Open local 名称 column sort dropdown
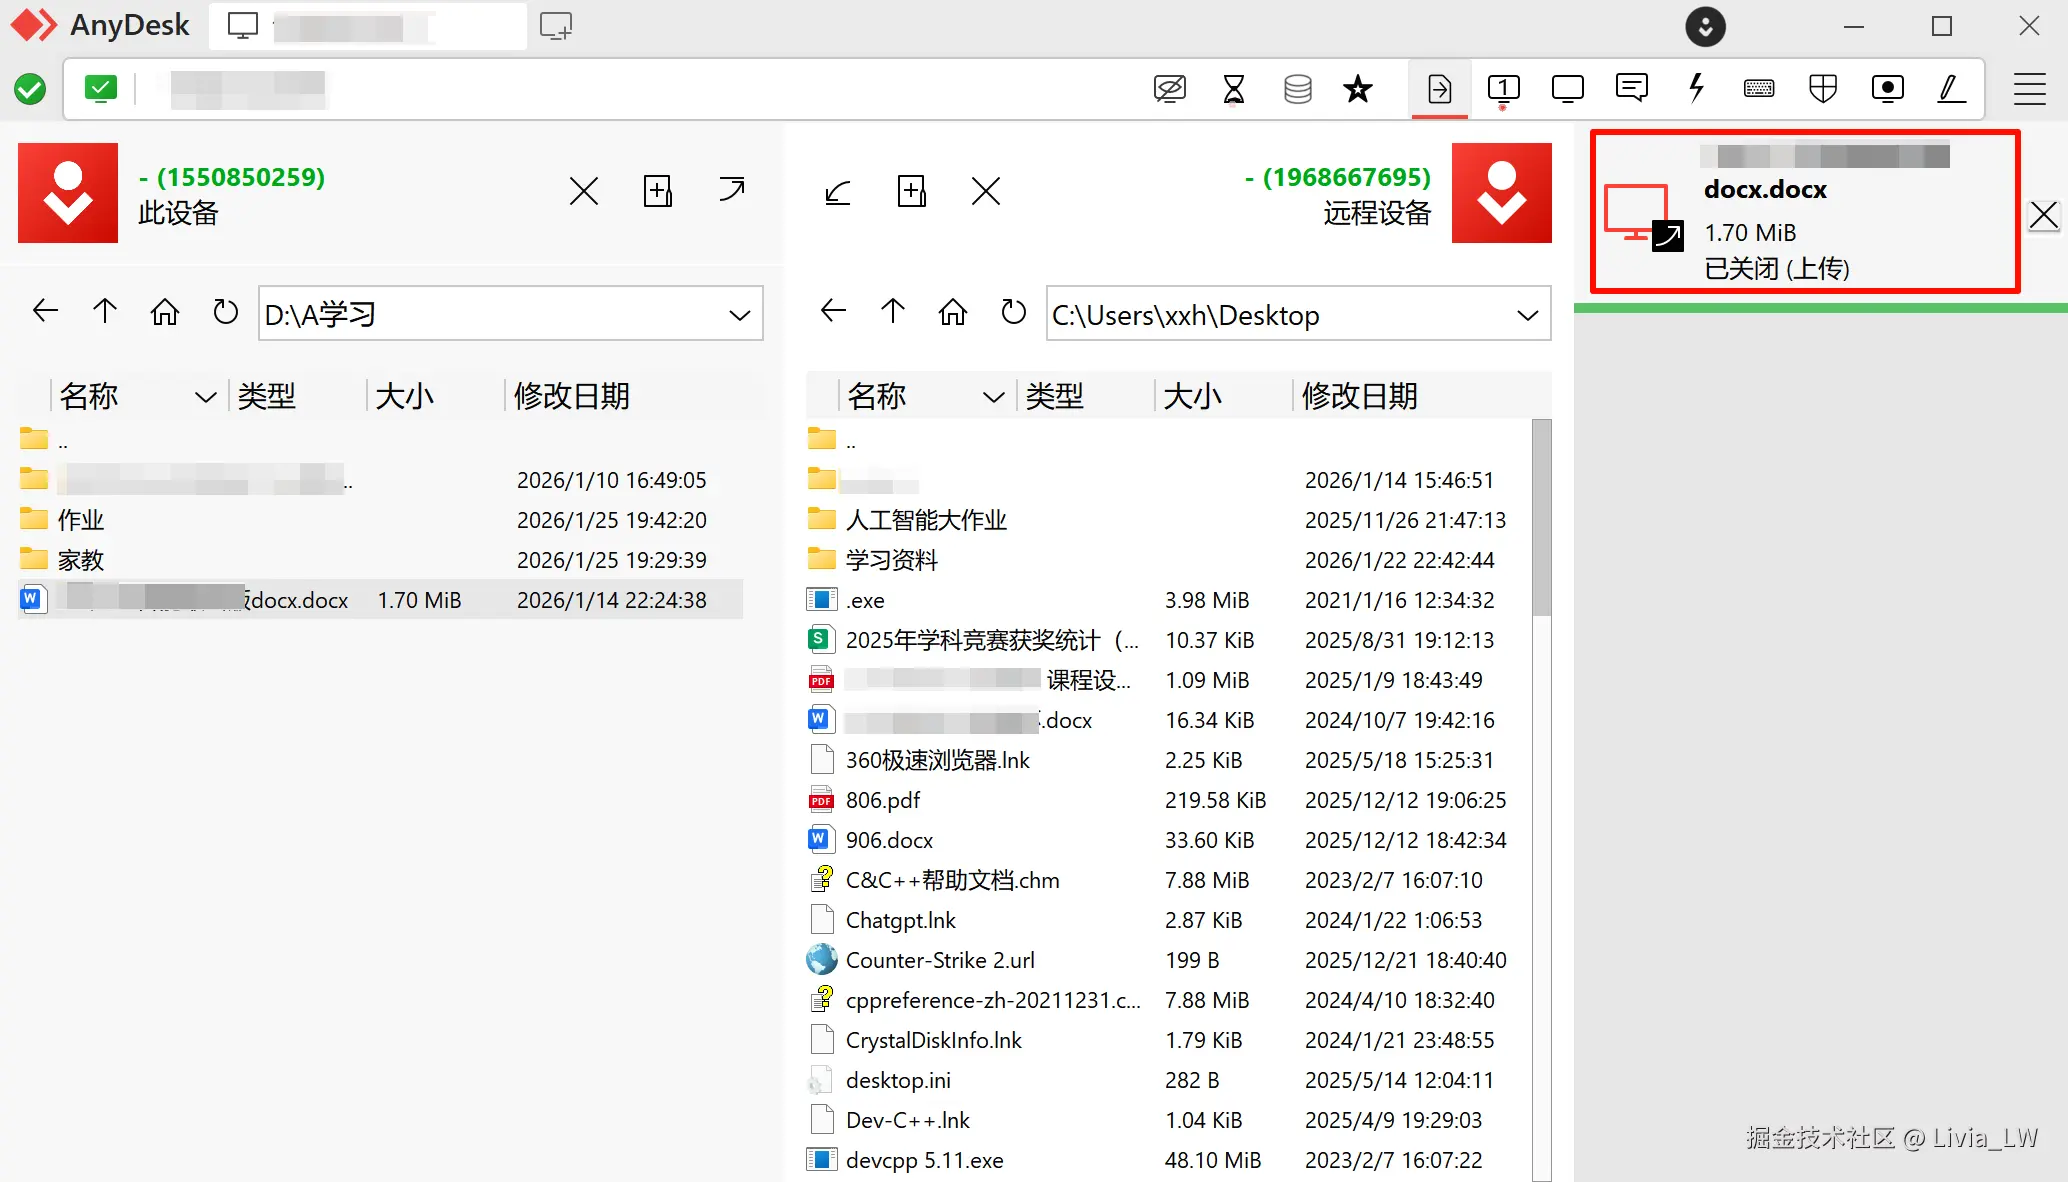Viewport: 2068px width, 1182px height. (x=205, y=397)
